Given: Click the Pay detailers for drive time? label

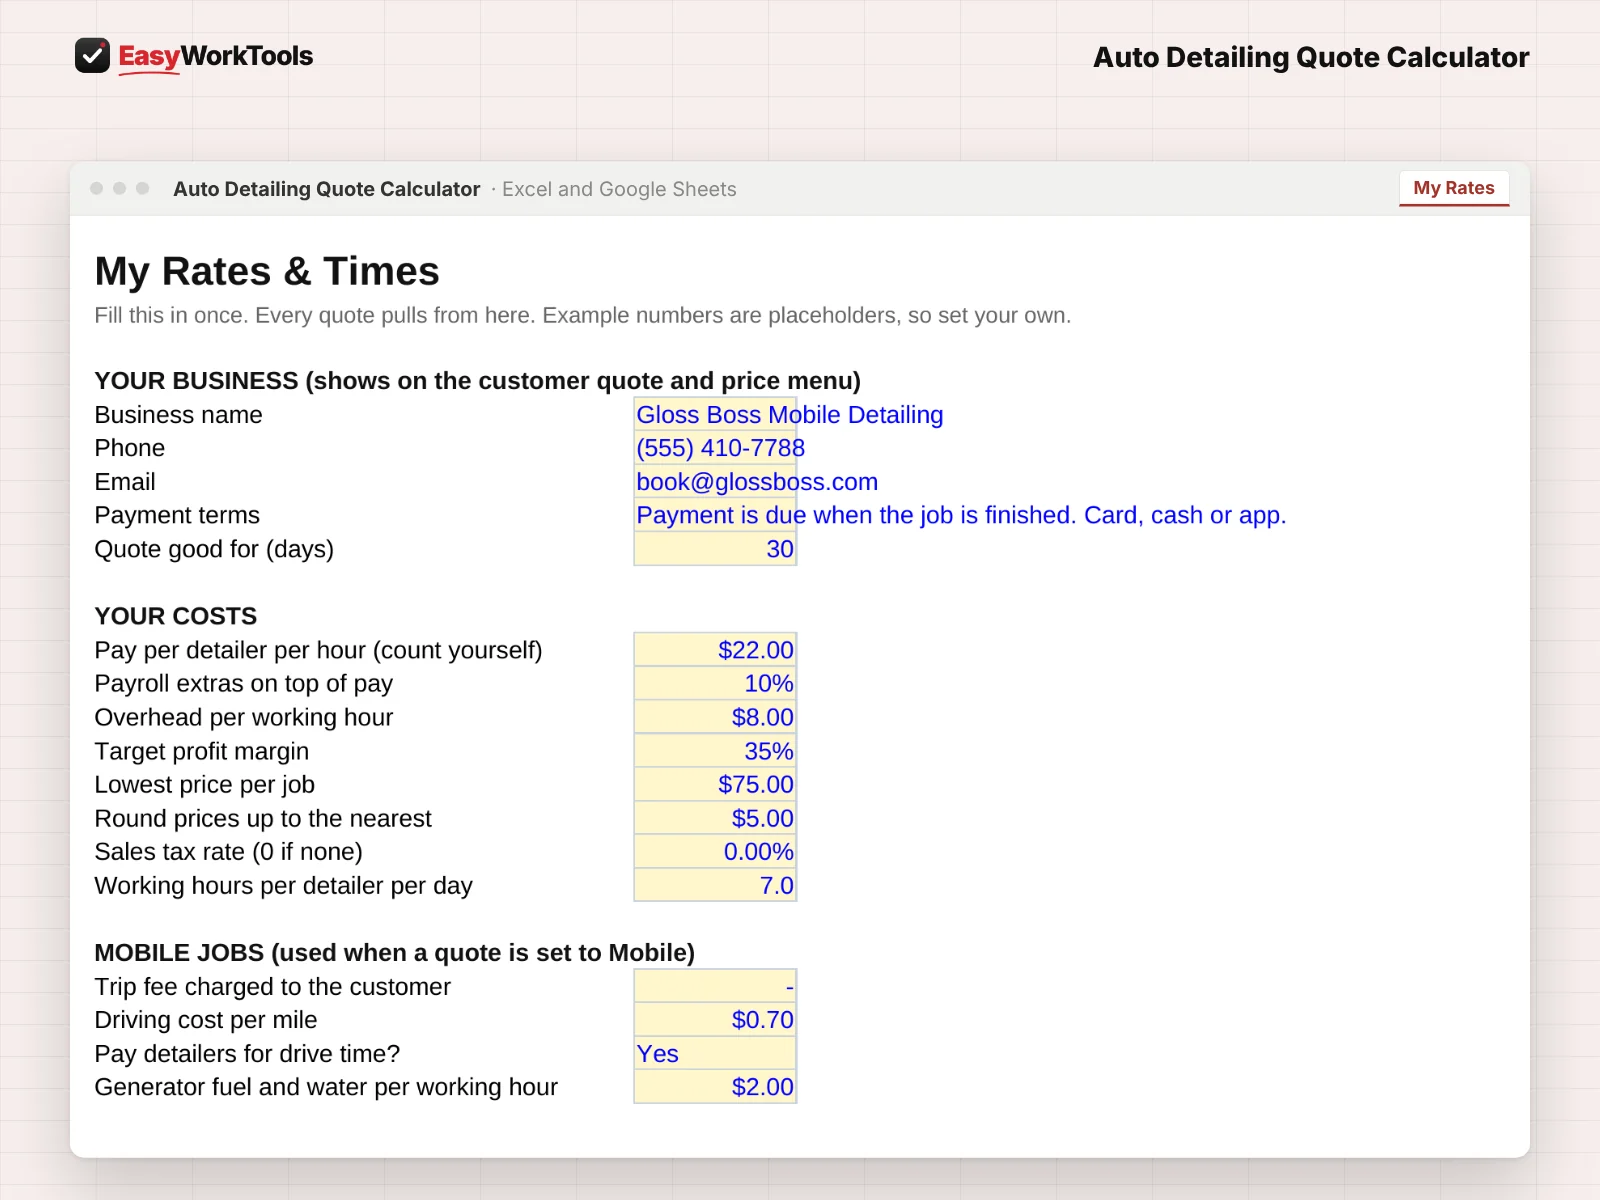Looking at the screenshot, I should (247, 1053).
